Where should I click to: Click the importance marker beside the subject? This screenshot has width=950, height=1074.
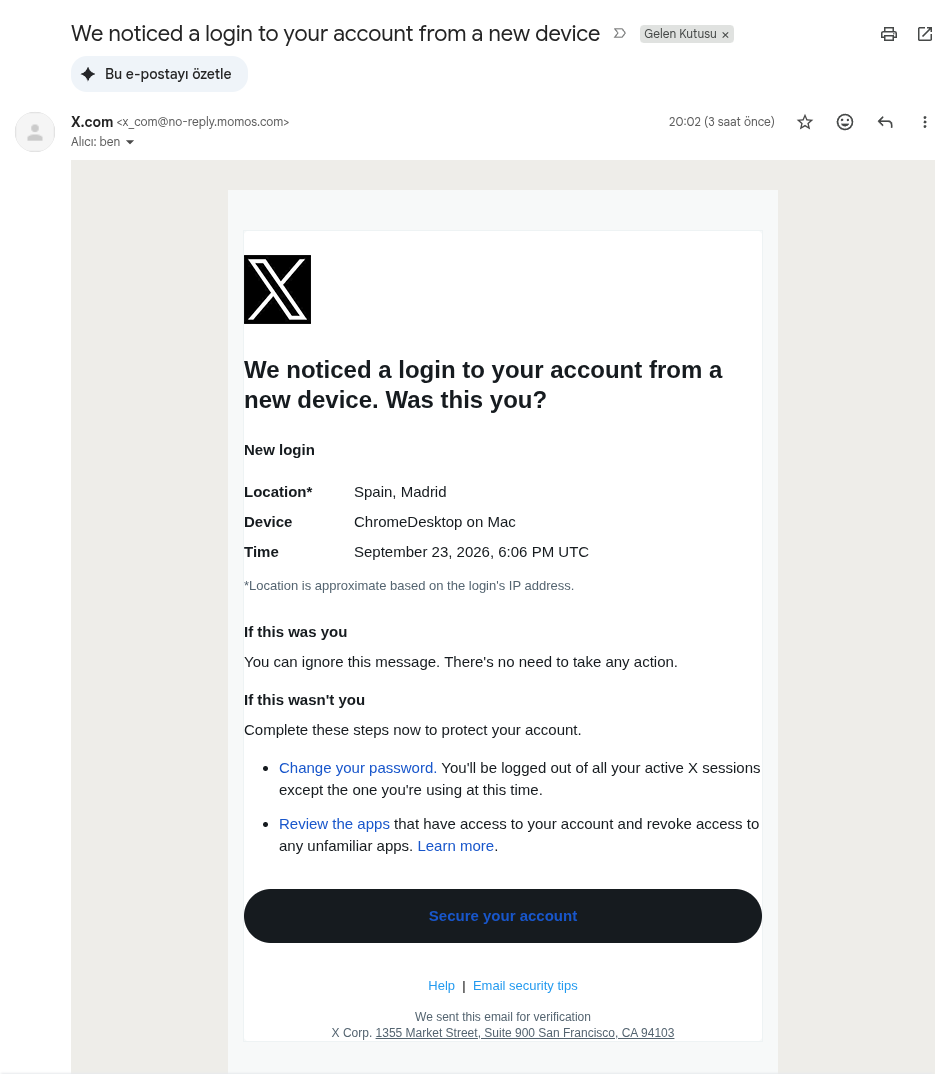[x=620, y=34]
